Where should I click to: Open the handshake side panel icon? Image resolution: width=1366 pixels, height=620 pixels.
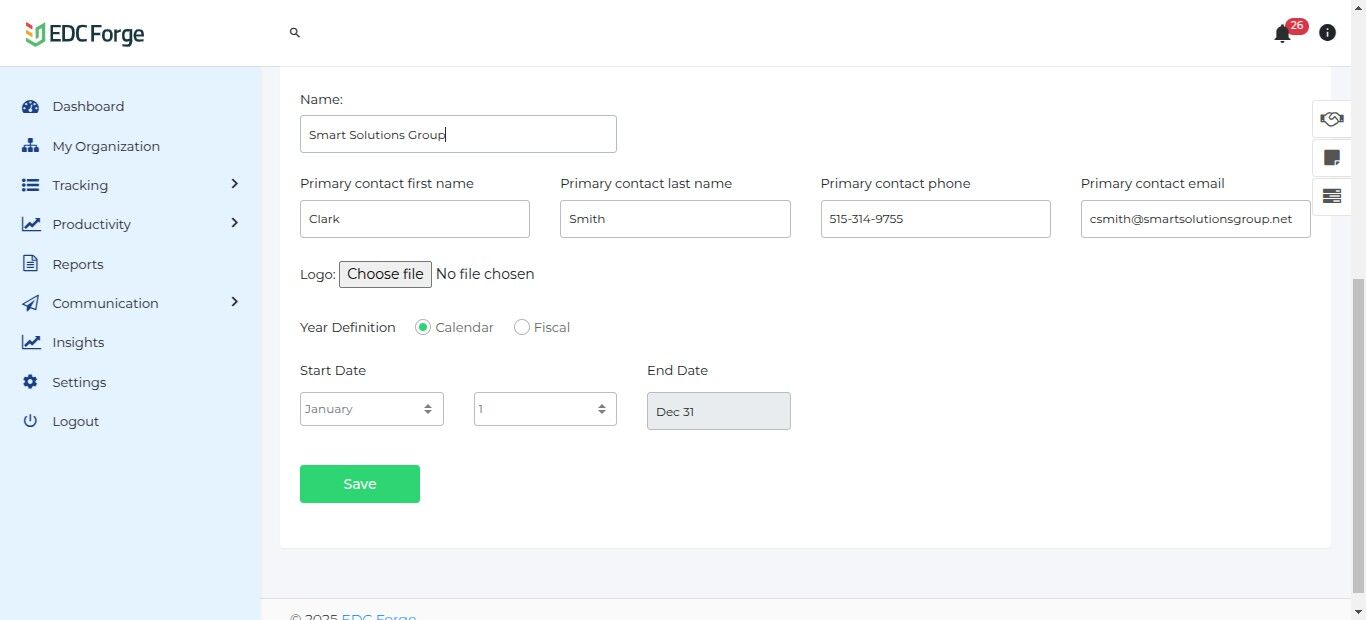pos(1331,119)
